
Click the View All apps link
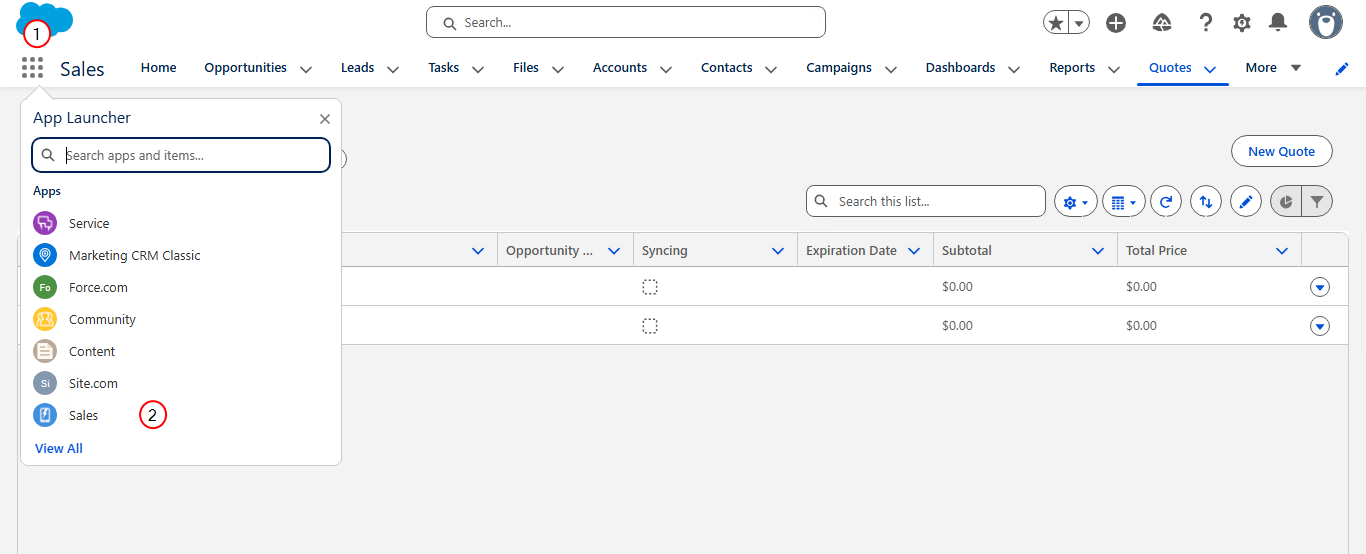59,448
